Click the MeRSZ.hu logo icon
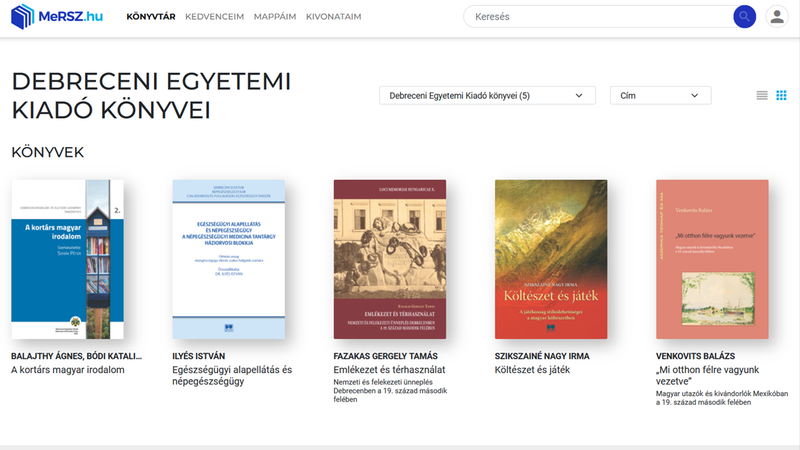This screenshot has width=800, height=450. 23,17
